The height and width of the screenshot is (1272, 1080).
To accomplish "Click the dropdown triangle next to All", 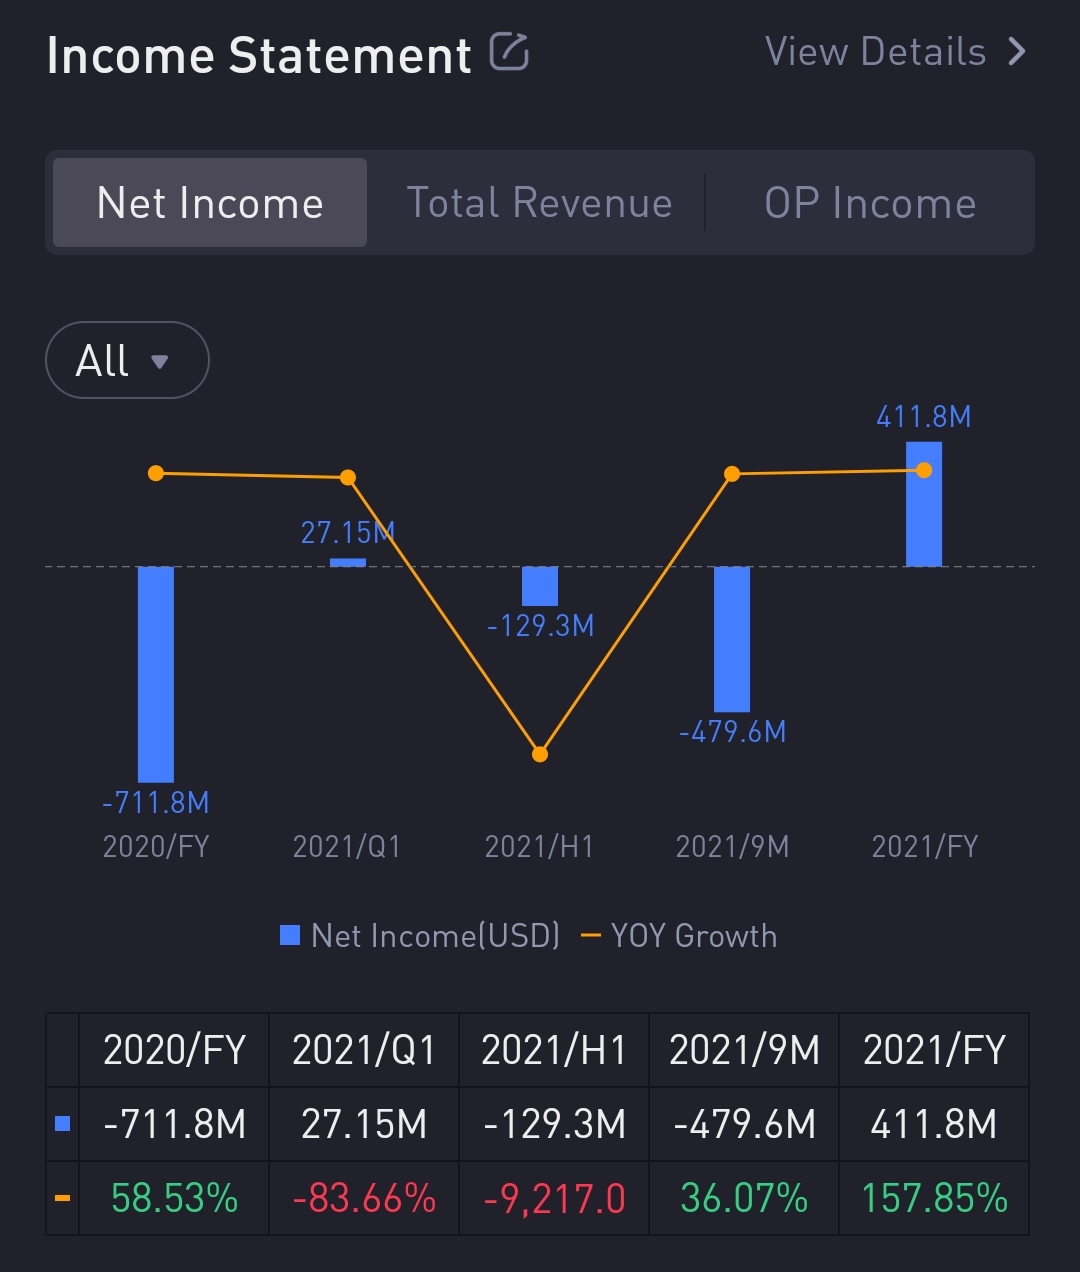I will coord(159,362).
